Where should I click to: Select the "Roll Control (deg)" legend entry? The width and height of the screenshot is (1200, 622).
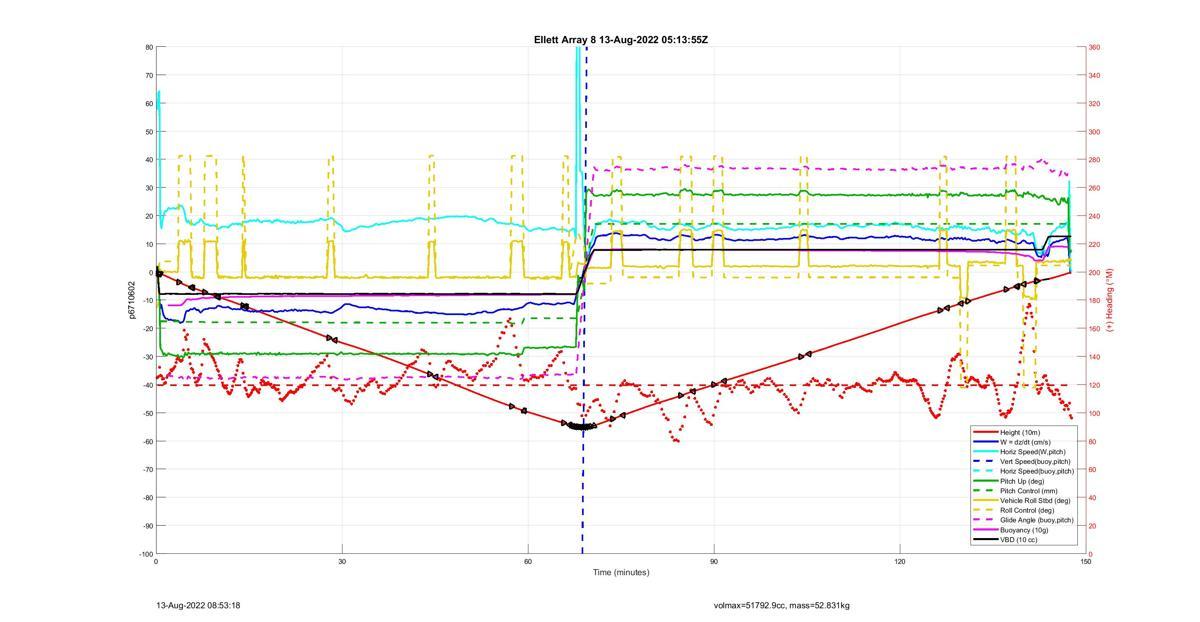coord(1024,510)
